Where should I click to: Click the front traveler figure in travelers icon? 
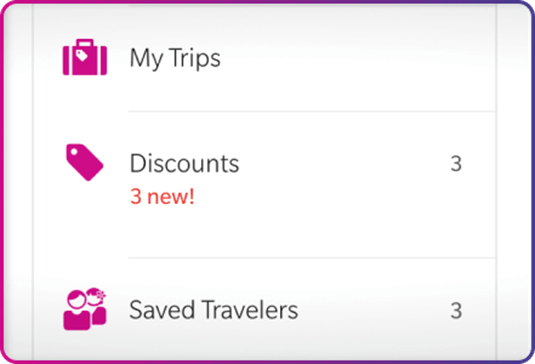[x=77, y=310]
